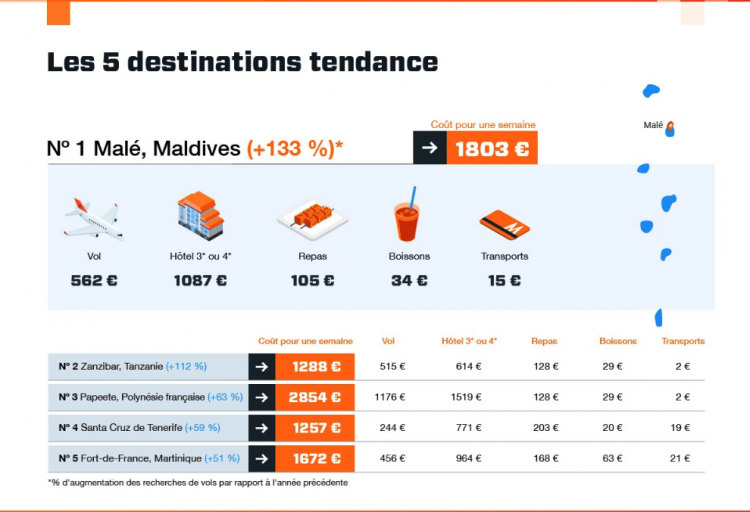Click the arrow beside 1803 € total
The image size is (750, 512).
(x=430, y=148)
